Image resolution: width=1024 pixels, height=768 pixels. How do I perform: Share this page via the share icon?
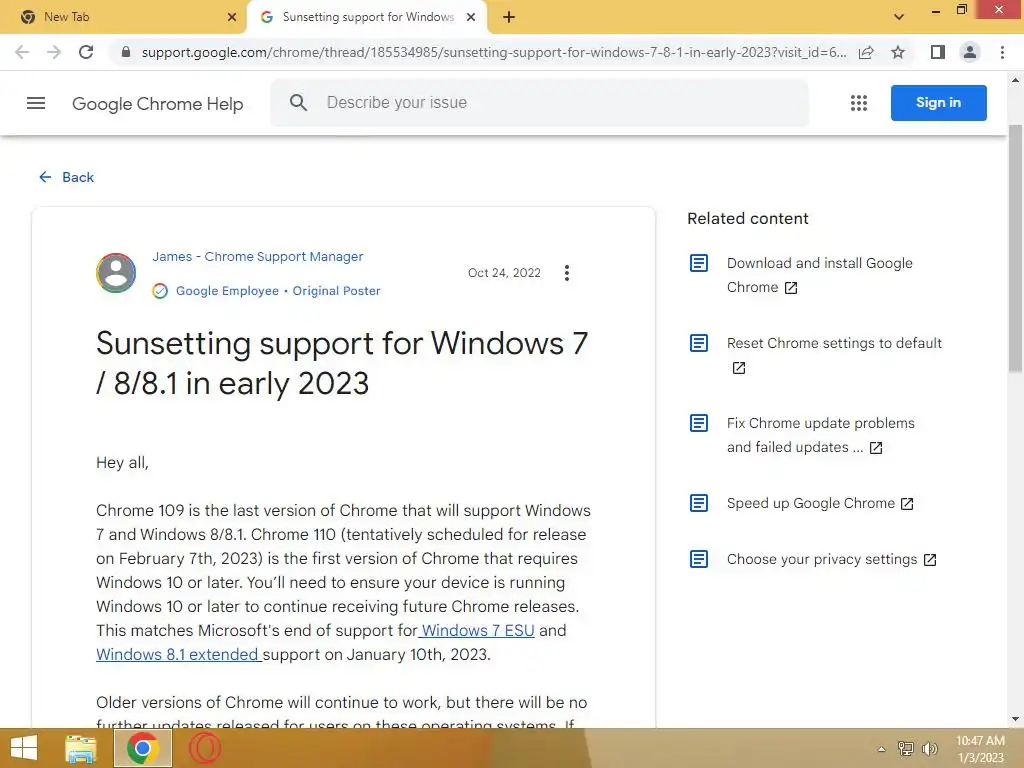click(x=867, y=52)
